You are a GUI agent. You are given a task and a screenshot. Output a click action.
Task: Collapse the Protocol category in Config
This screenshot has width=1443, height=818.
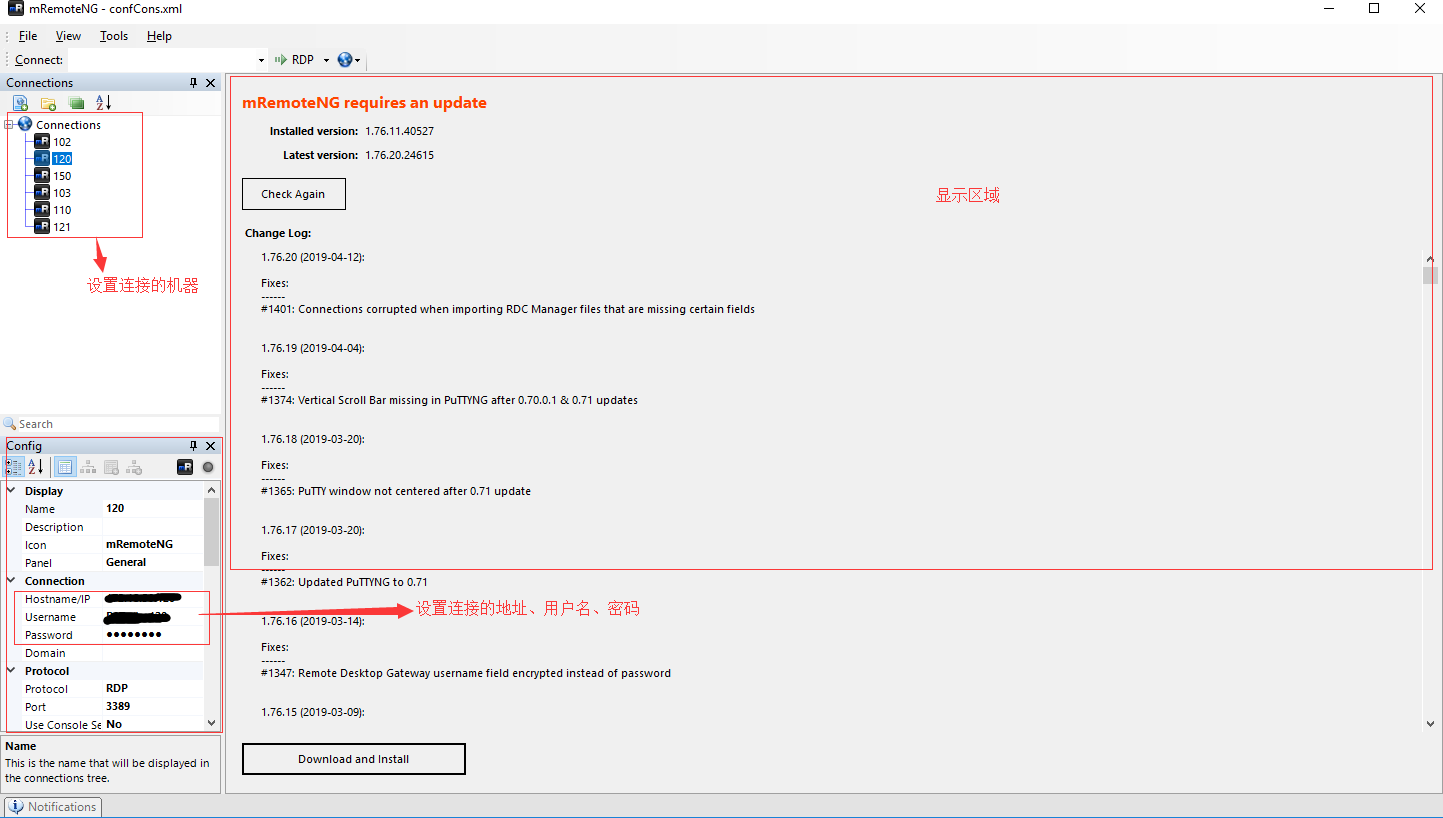click(x=12, y=671)
